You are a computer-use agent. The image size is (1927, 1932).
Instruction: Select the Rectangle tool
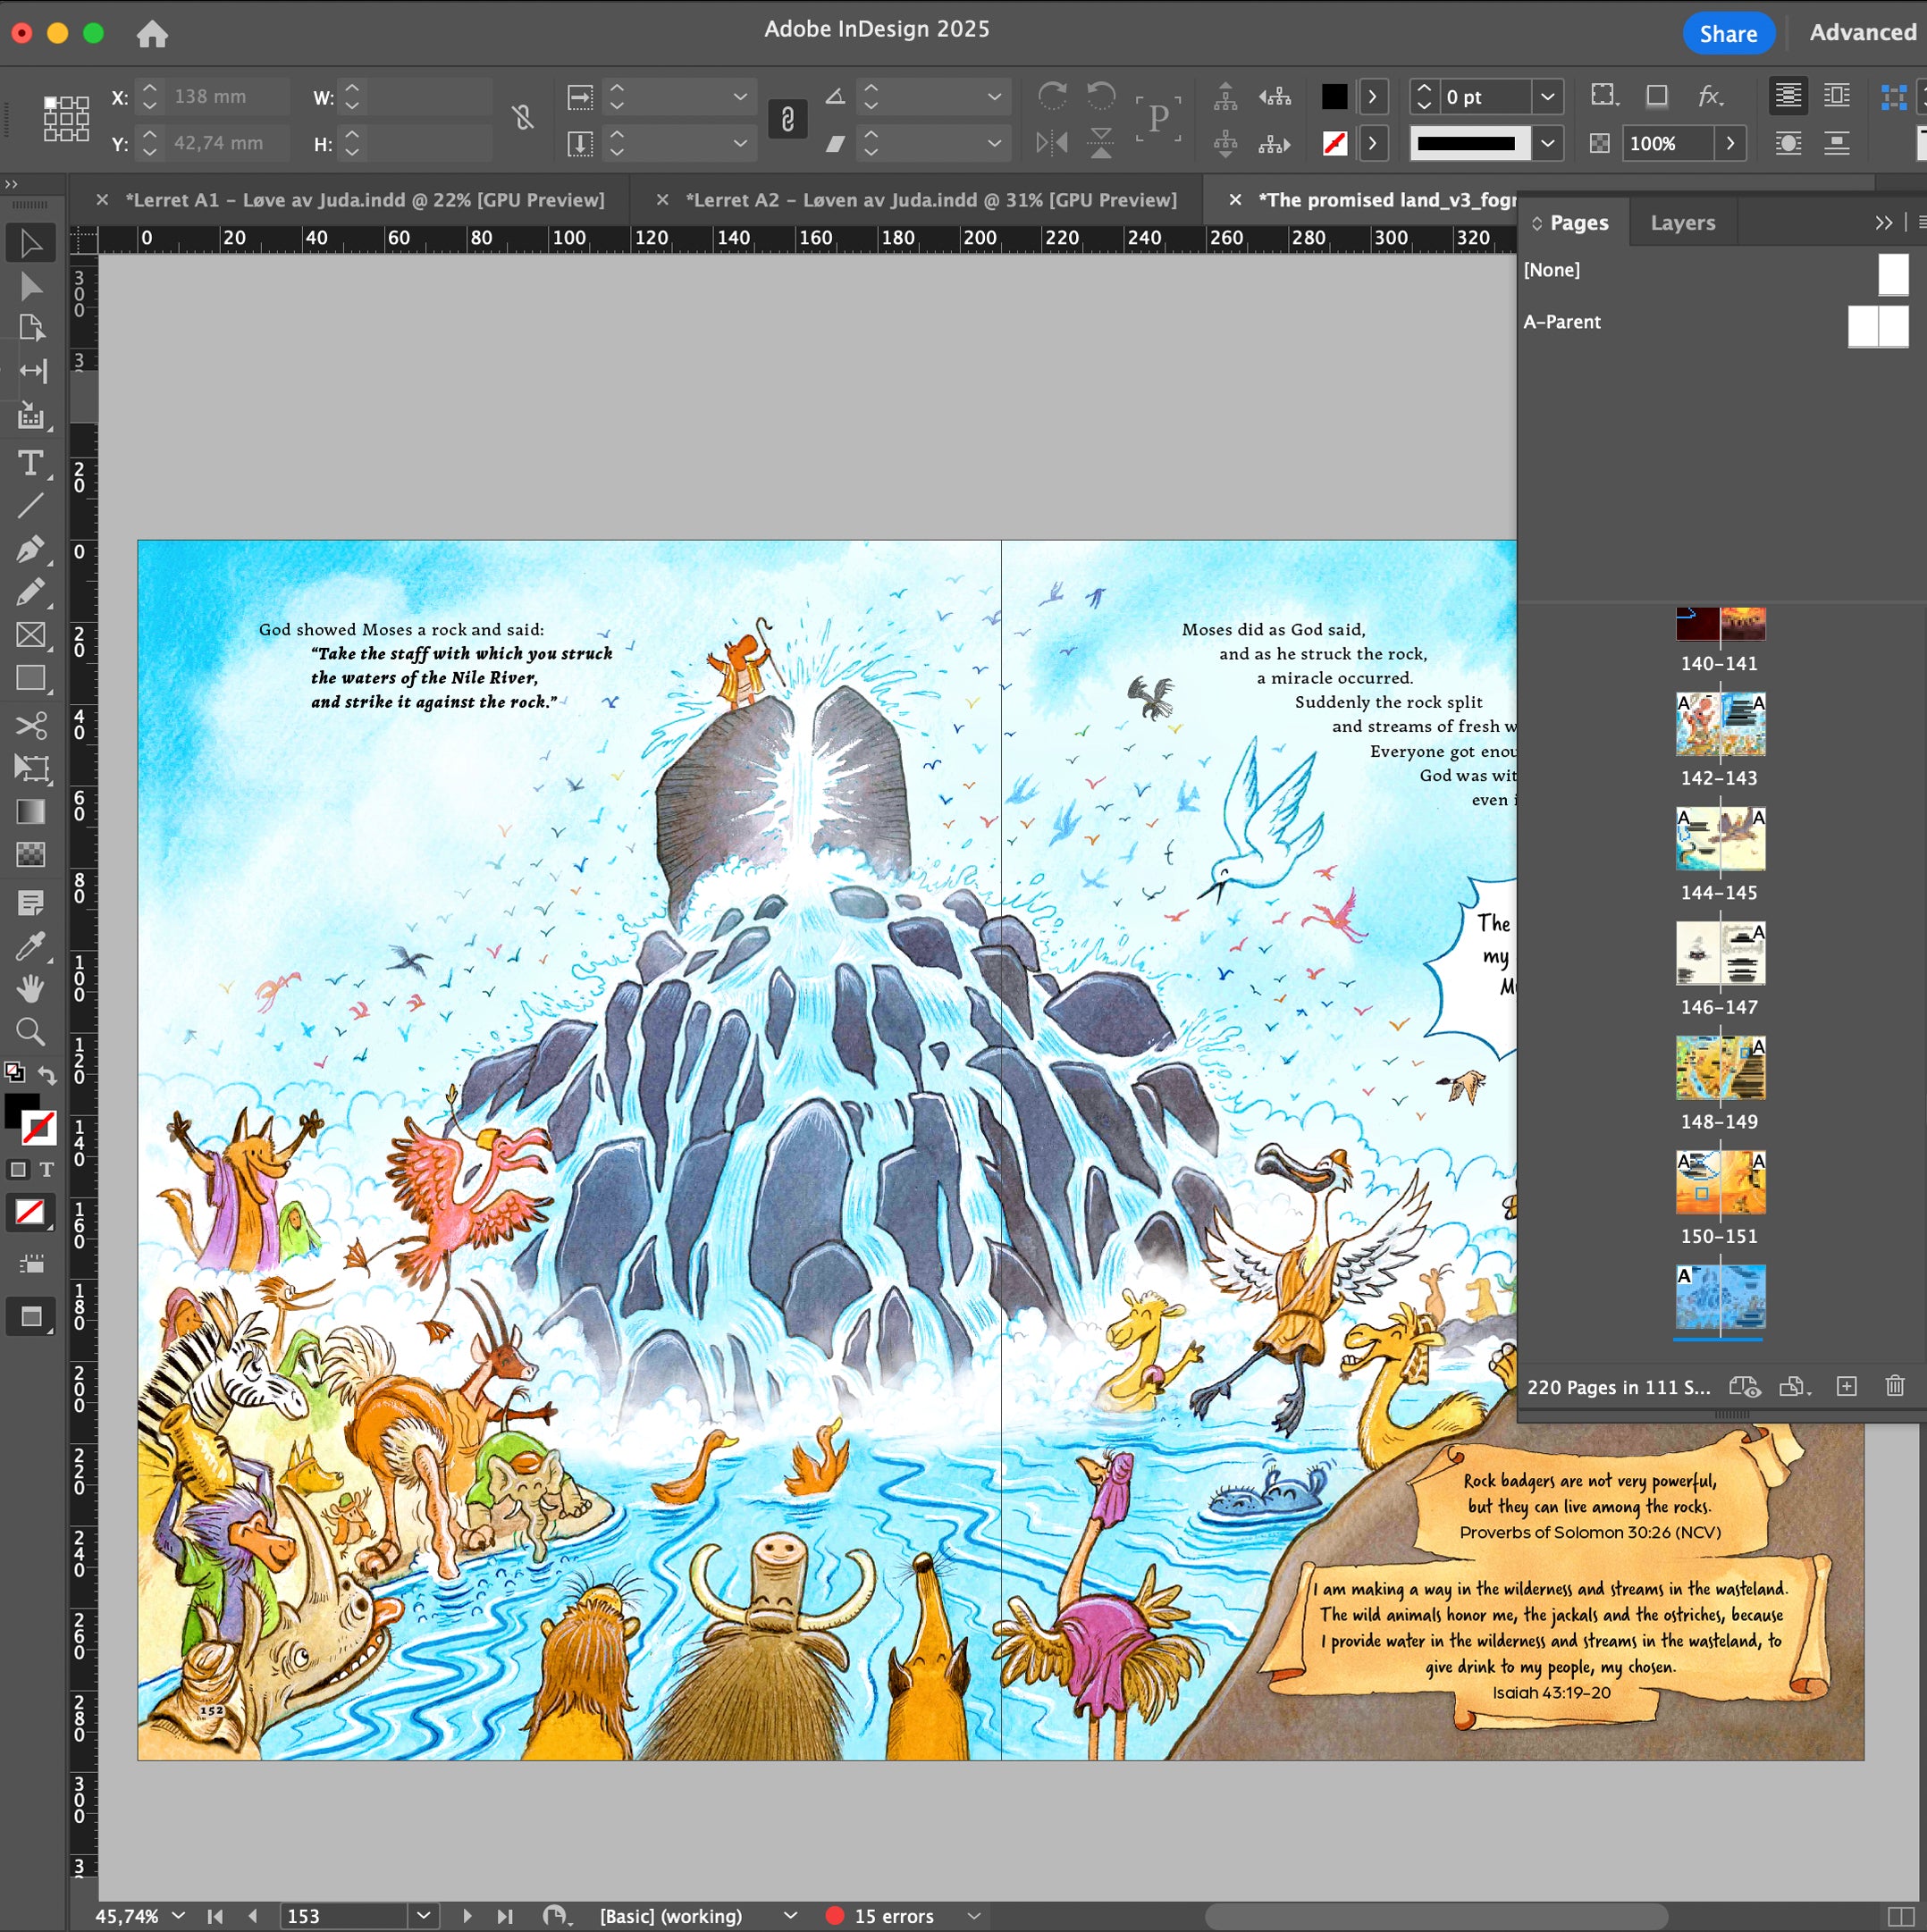click(x=31, y=678)
